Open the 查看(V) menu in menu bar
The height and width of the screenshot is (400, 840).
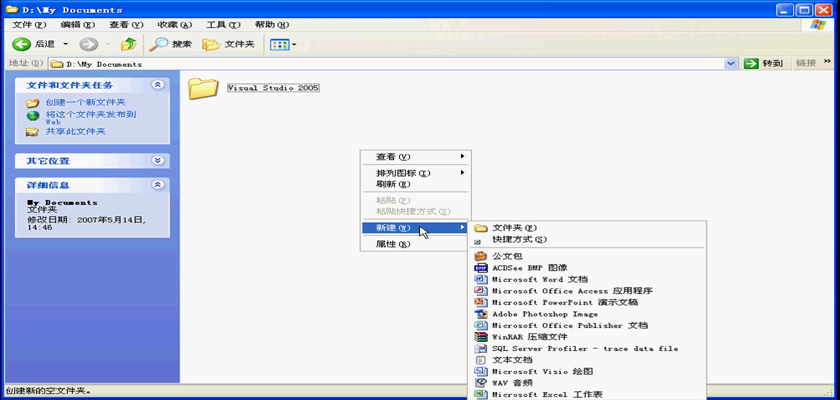click(x=126, y=25)
